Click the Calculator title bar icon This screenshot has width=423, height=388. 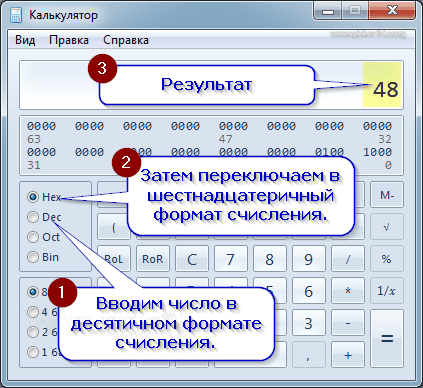coord(16,15)
